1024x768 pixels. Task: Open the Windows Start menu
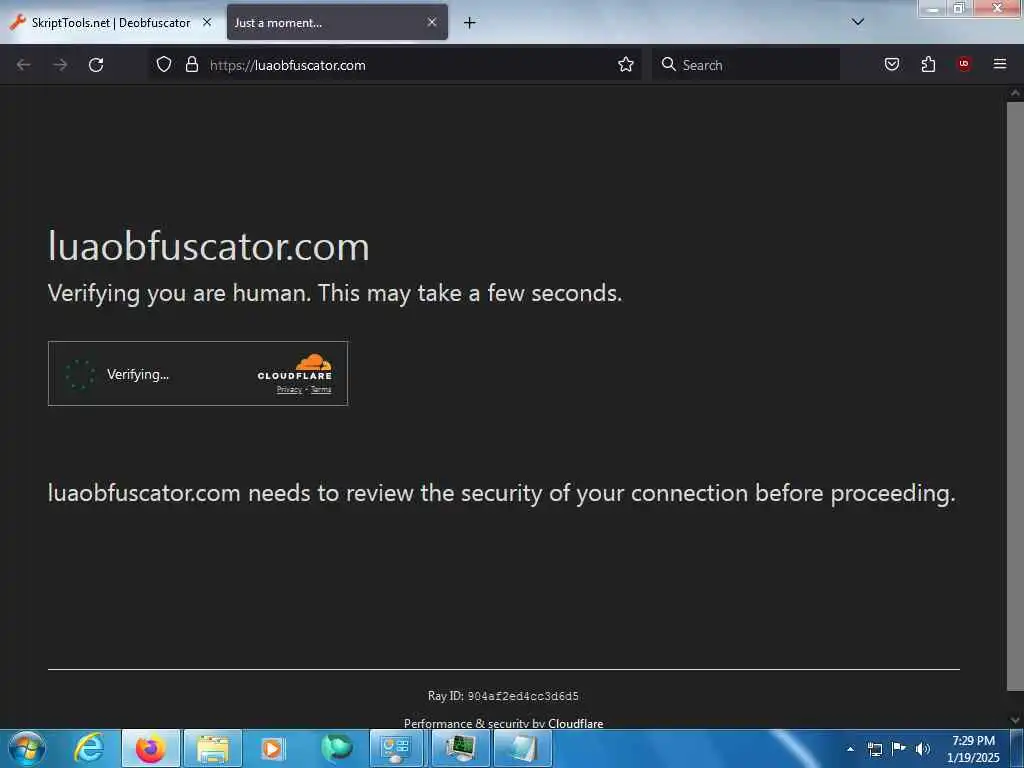[x=27, y=748]
